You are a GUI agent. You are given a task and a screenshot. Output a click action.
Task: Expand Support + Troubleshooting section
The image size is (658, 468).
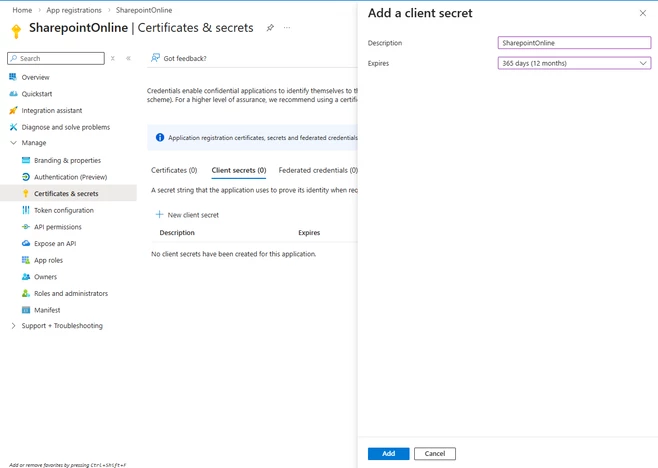(13, 326)
